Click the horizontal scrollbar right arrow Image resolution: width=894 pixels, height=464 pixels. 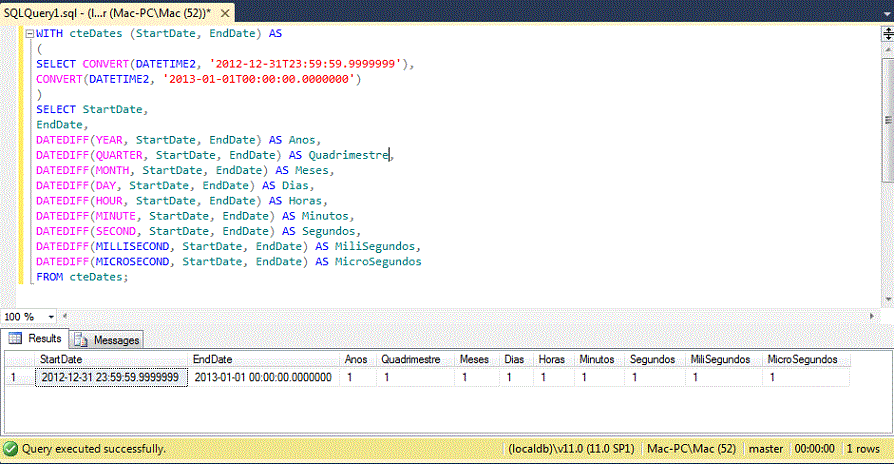tap(872, 316)
